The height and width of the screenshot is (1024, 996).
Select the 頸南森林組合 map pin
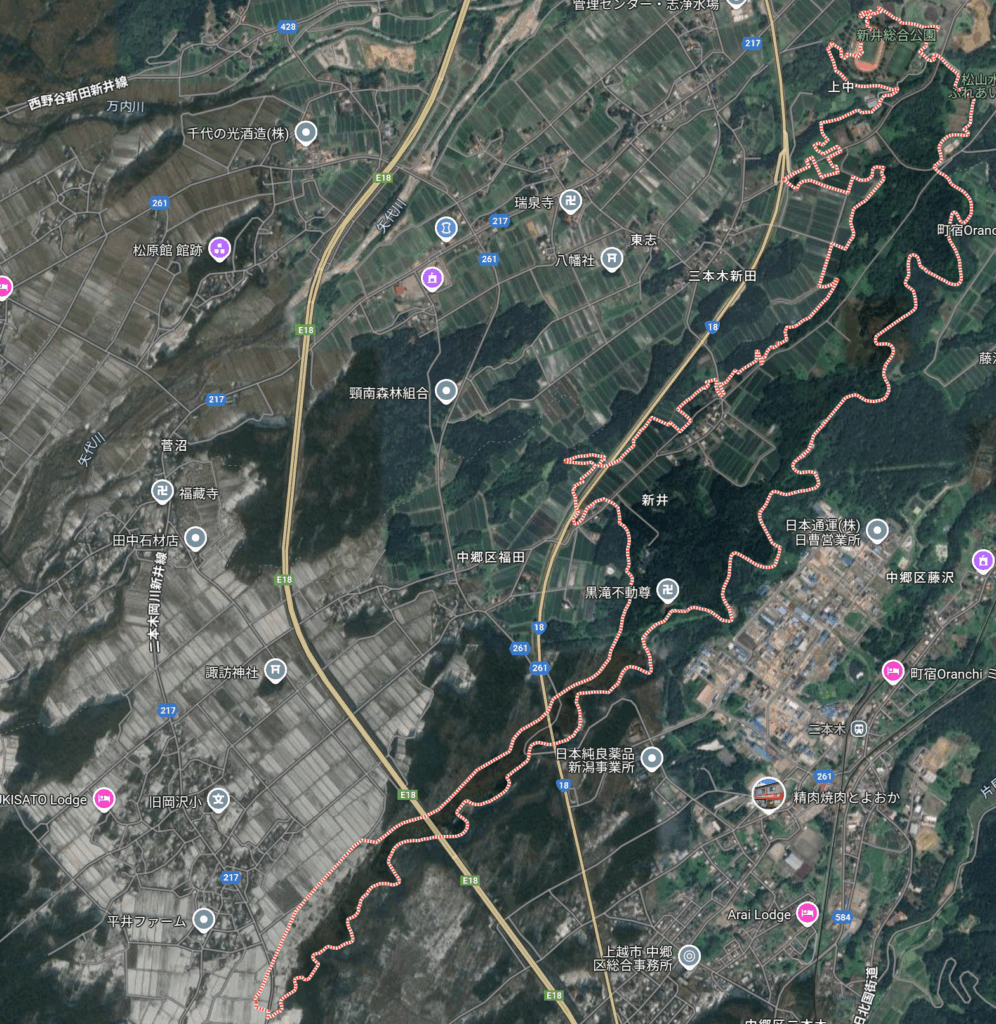(x=446, y=391)
